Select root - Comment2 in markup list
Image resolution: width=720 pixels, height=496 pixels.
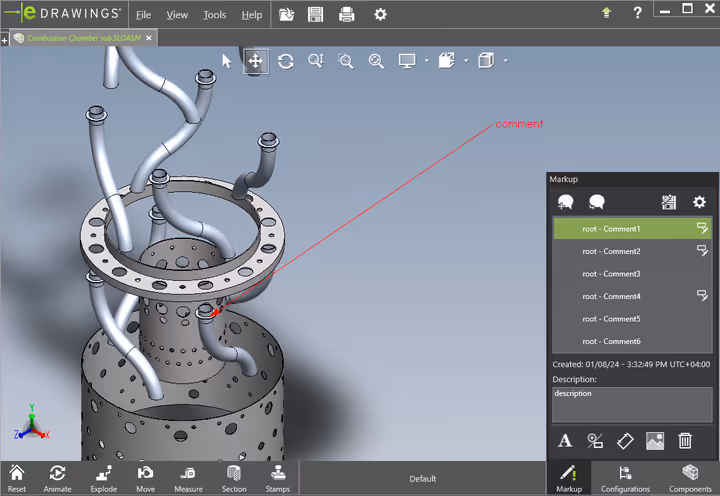632,251
